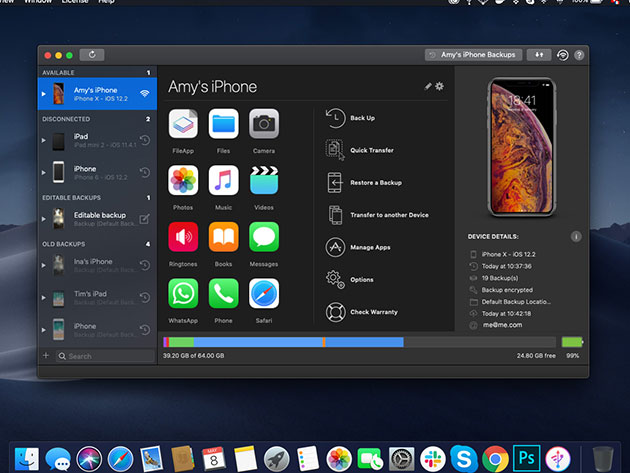Click the refresh toolbar button
Viewport: 630px width, 473px height.
point(92,55)
